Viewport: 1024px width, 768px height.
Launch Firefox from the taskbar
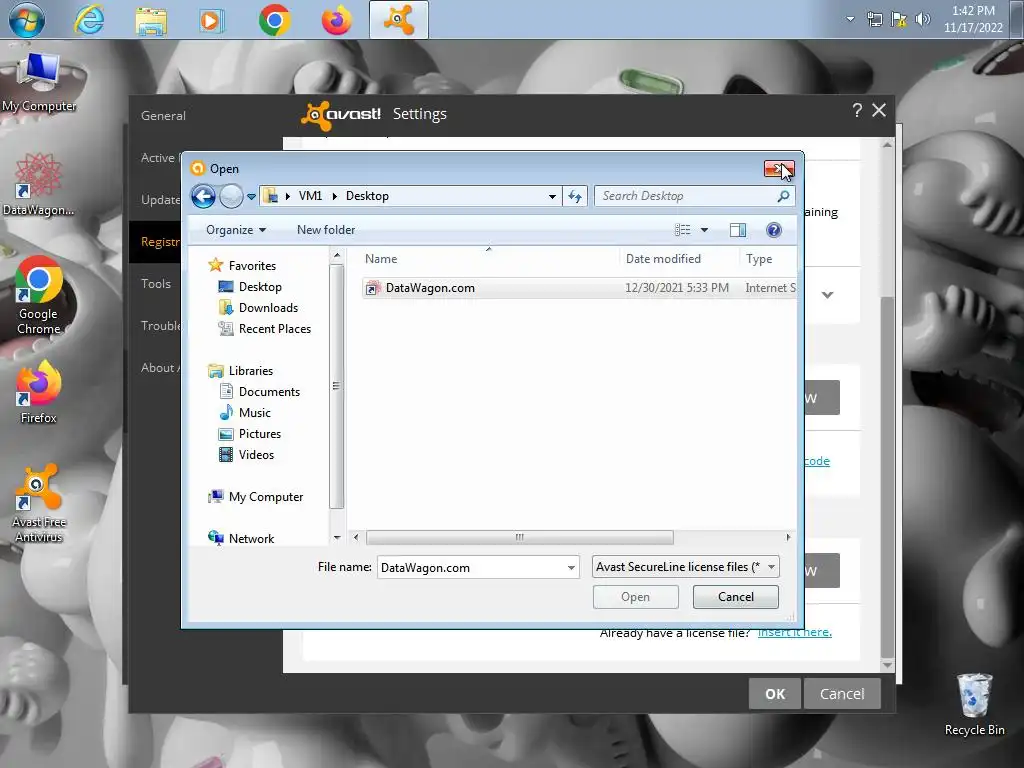coord(336,21)
